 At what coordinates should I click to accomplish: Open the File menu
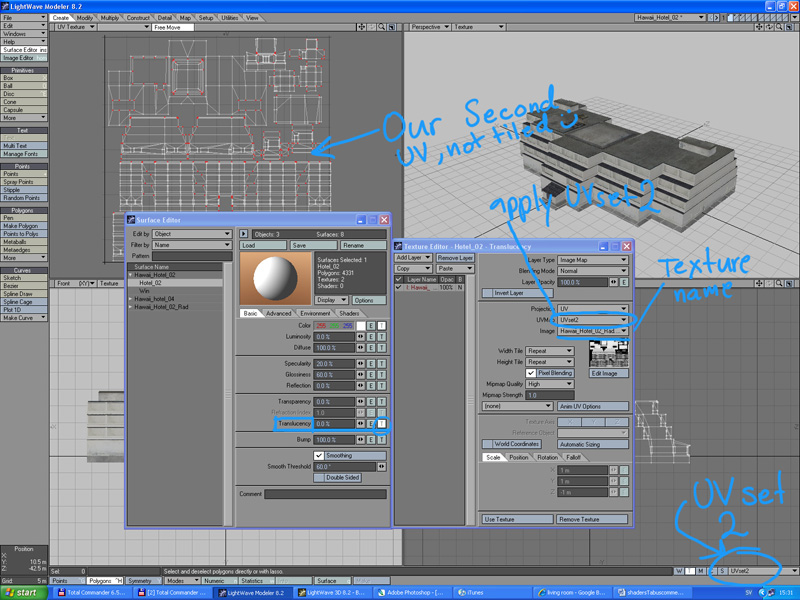(23, 18)
